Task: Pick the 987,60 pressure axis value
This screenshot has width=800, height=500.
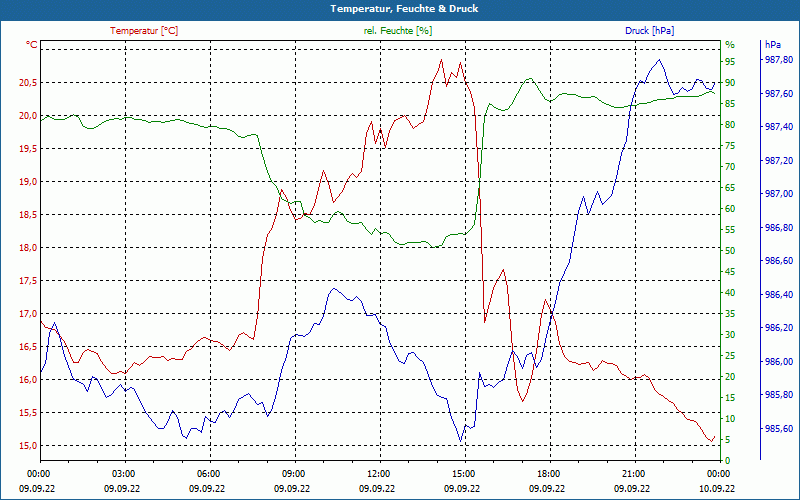Action: pyautogui.click(x=780, y=93)
